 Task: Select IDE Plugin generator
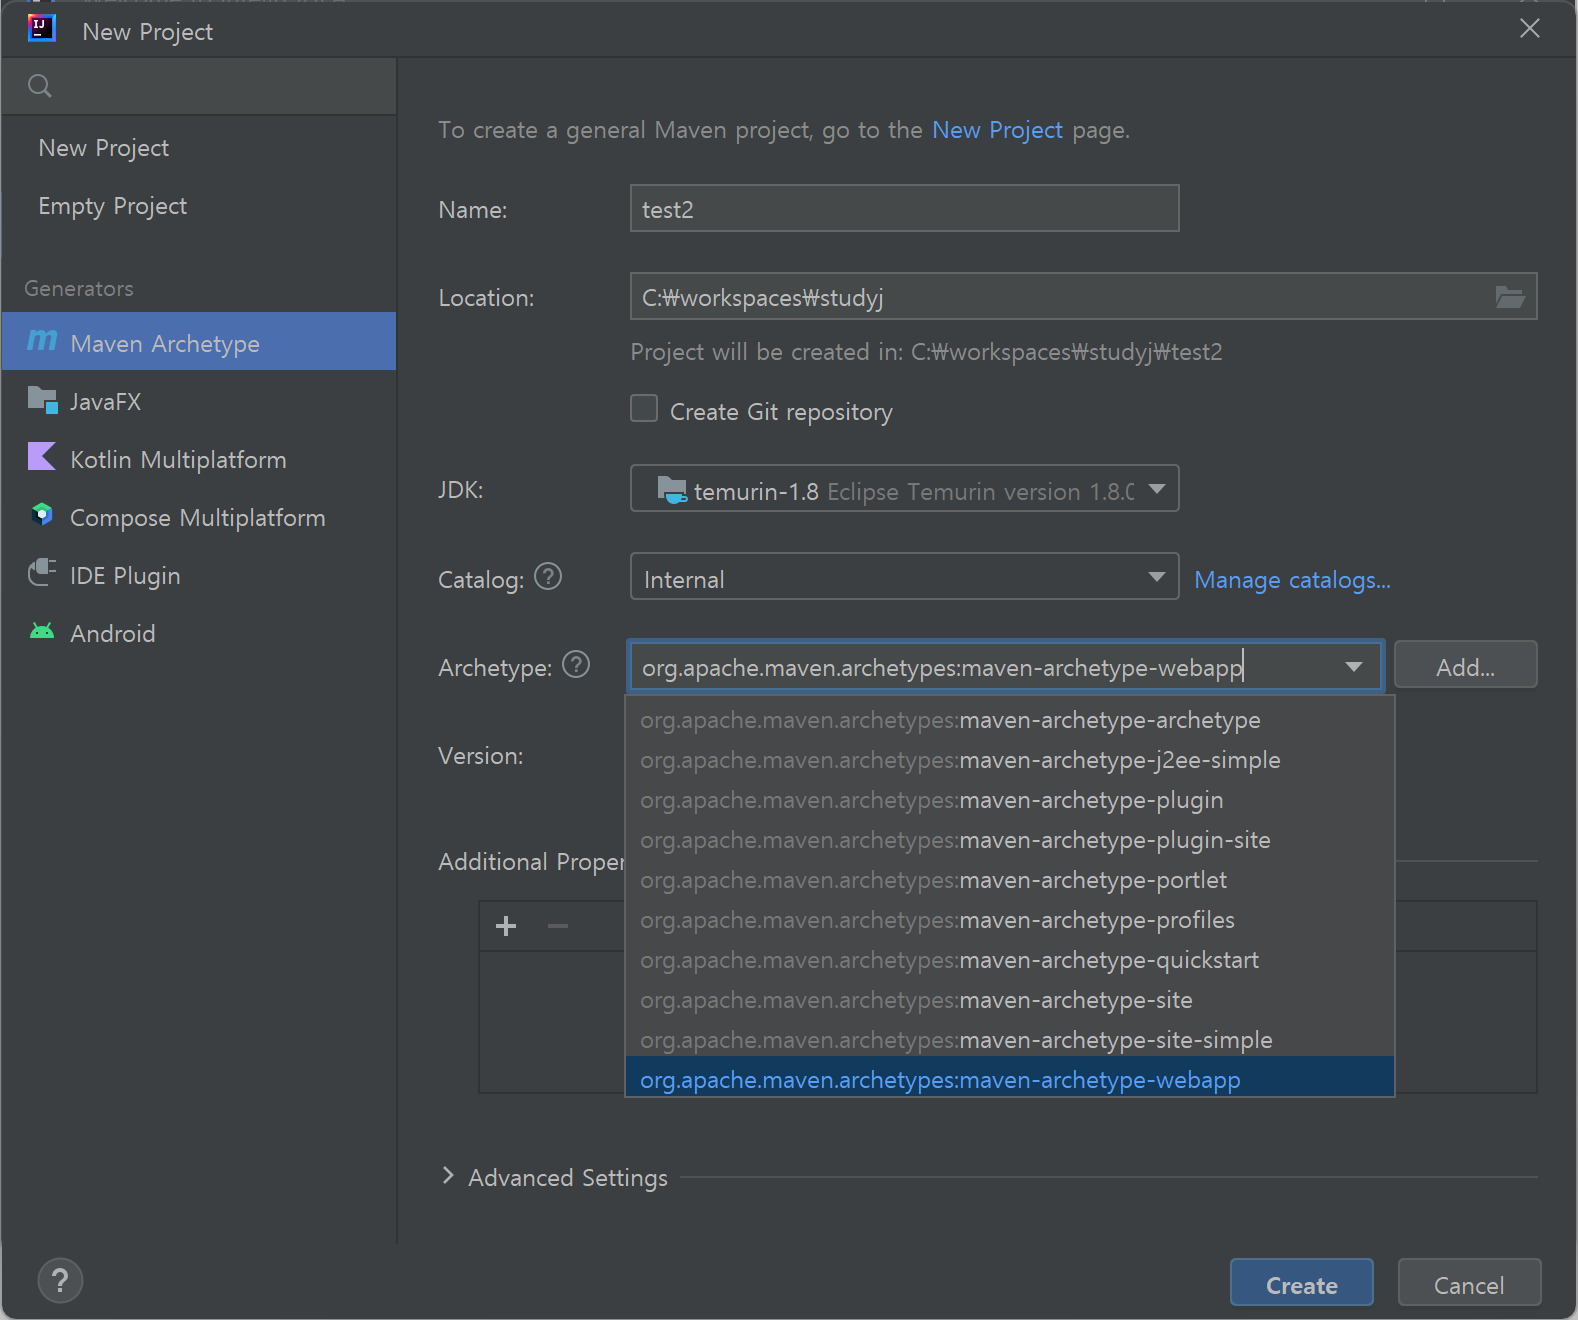click(199, 574)
